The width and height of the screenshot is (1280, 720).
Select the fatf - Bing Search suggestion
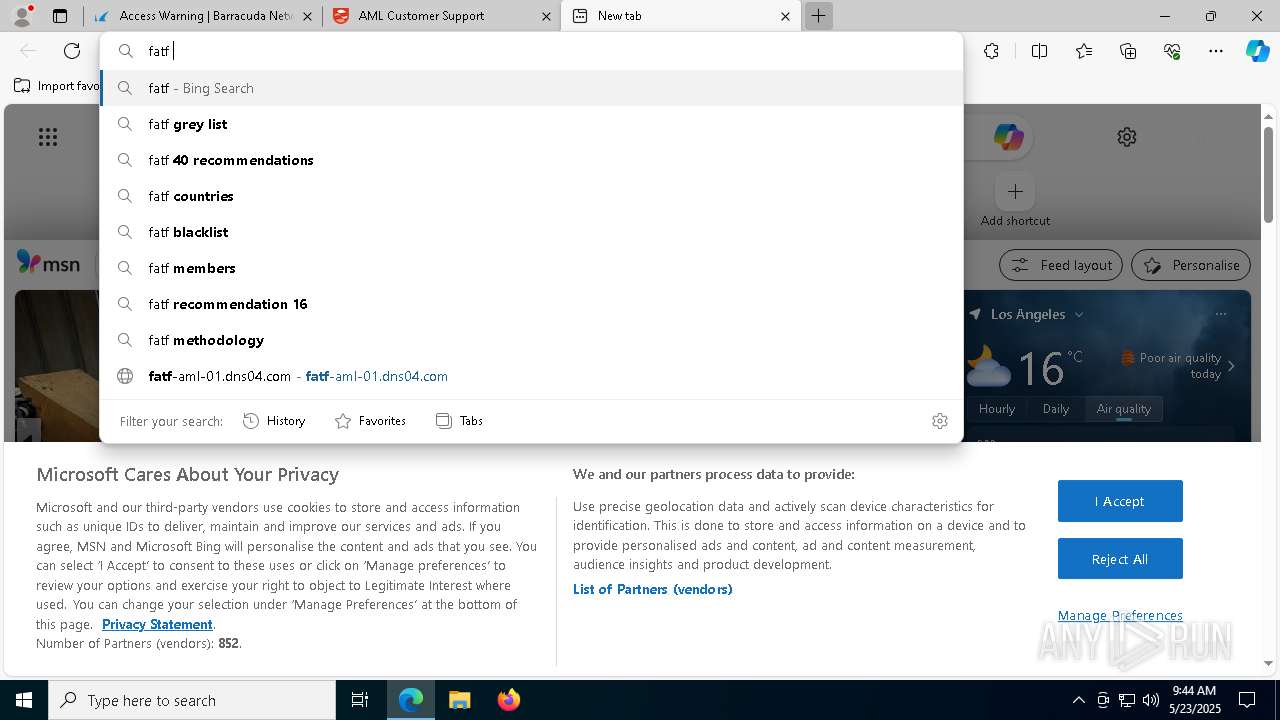point(531,88)
